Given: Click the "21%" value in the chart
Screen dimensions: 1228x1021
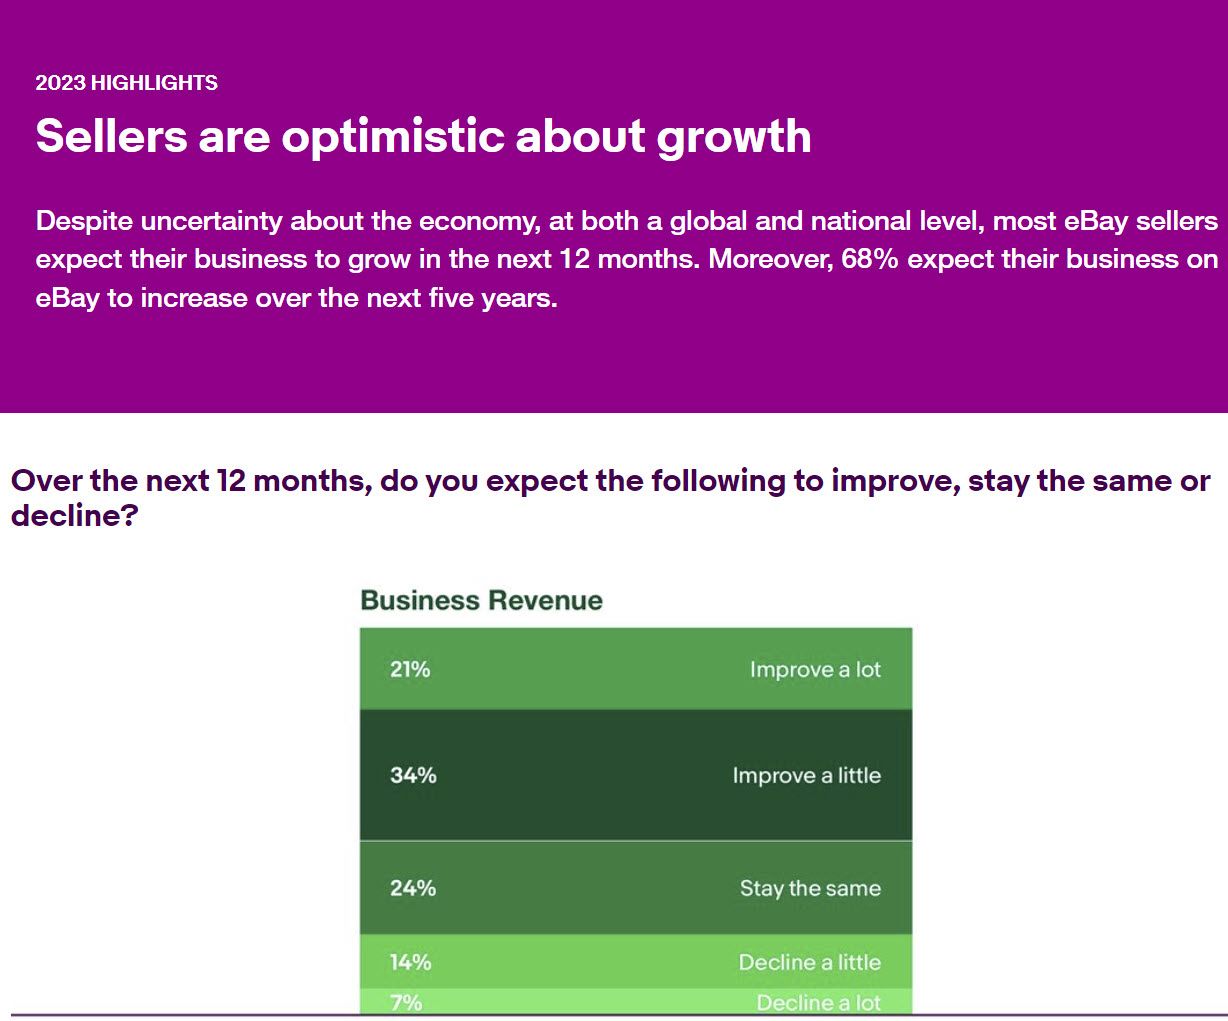Looking at the screenshot, I should coord(410,669).
